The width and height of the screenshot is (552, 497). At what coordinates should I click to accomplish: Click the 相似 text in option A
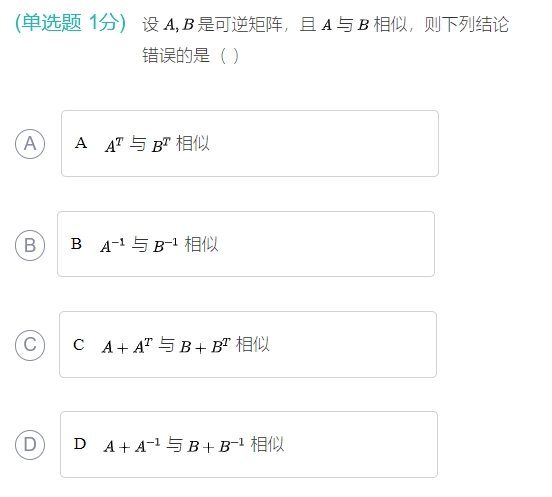(193, 144)
